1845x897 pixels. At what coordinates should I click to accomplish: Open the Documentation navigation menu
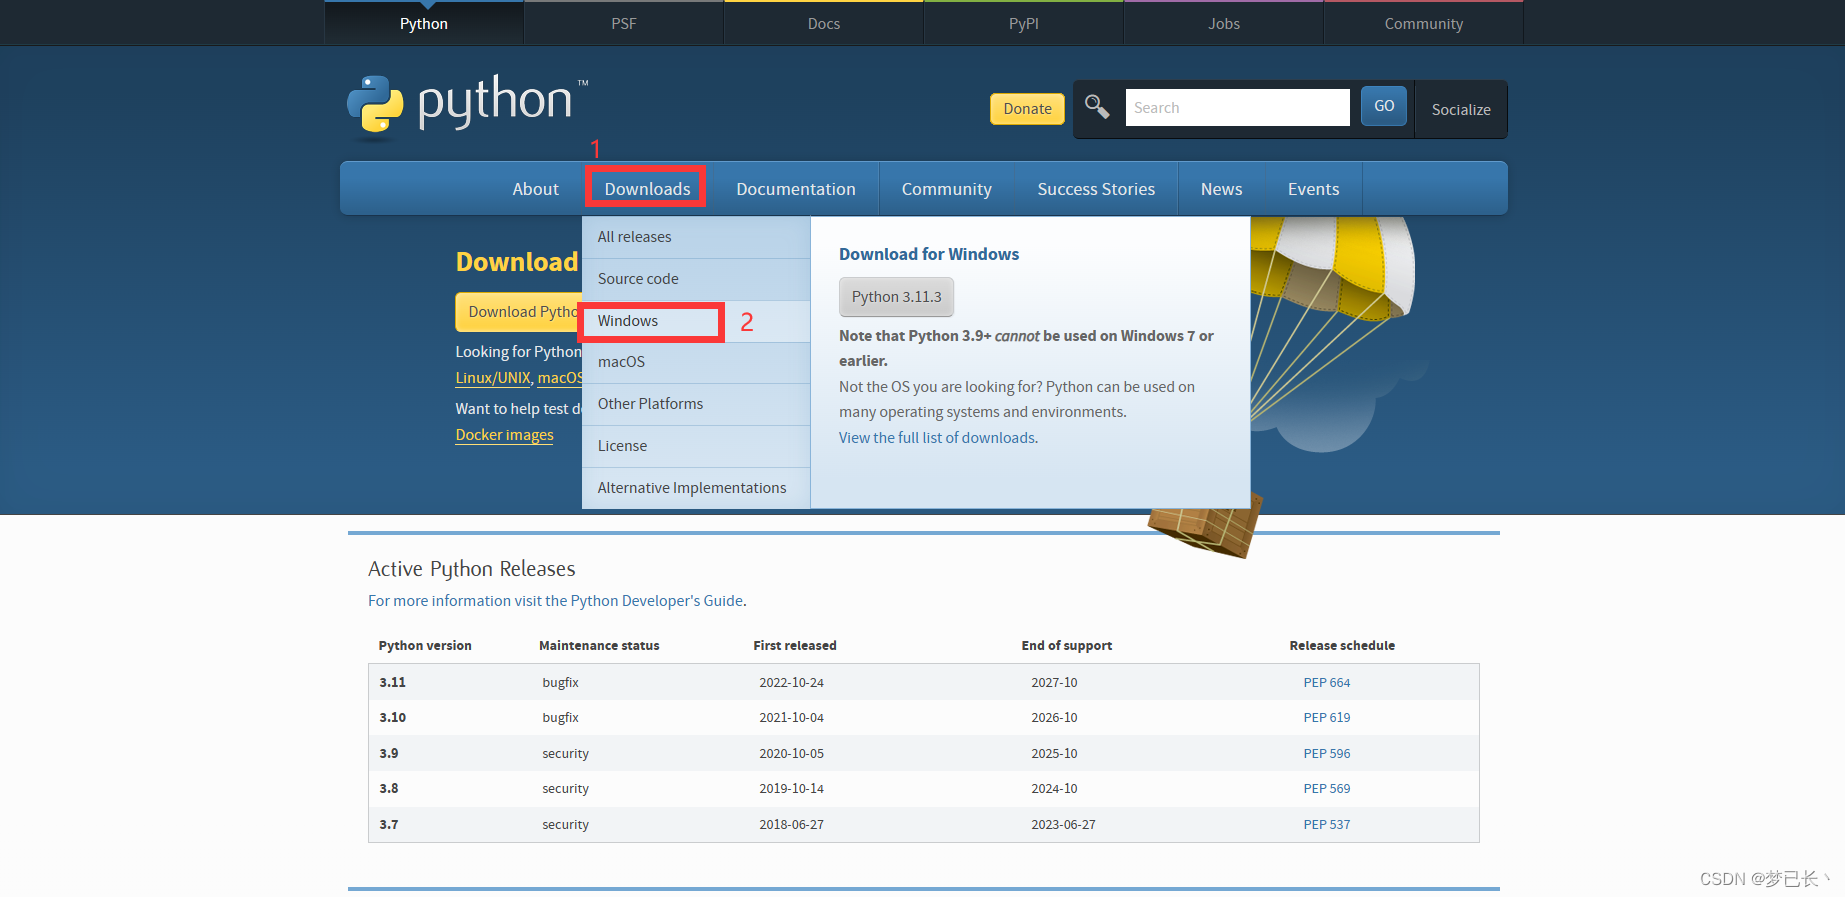click(796, 189)
